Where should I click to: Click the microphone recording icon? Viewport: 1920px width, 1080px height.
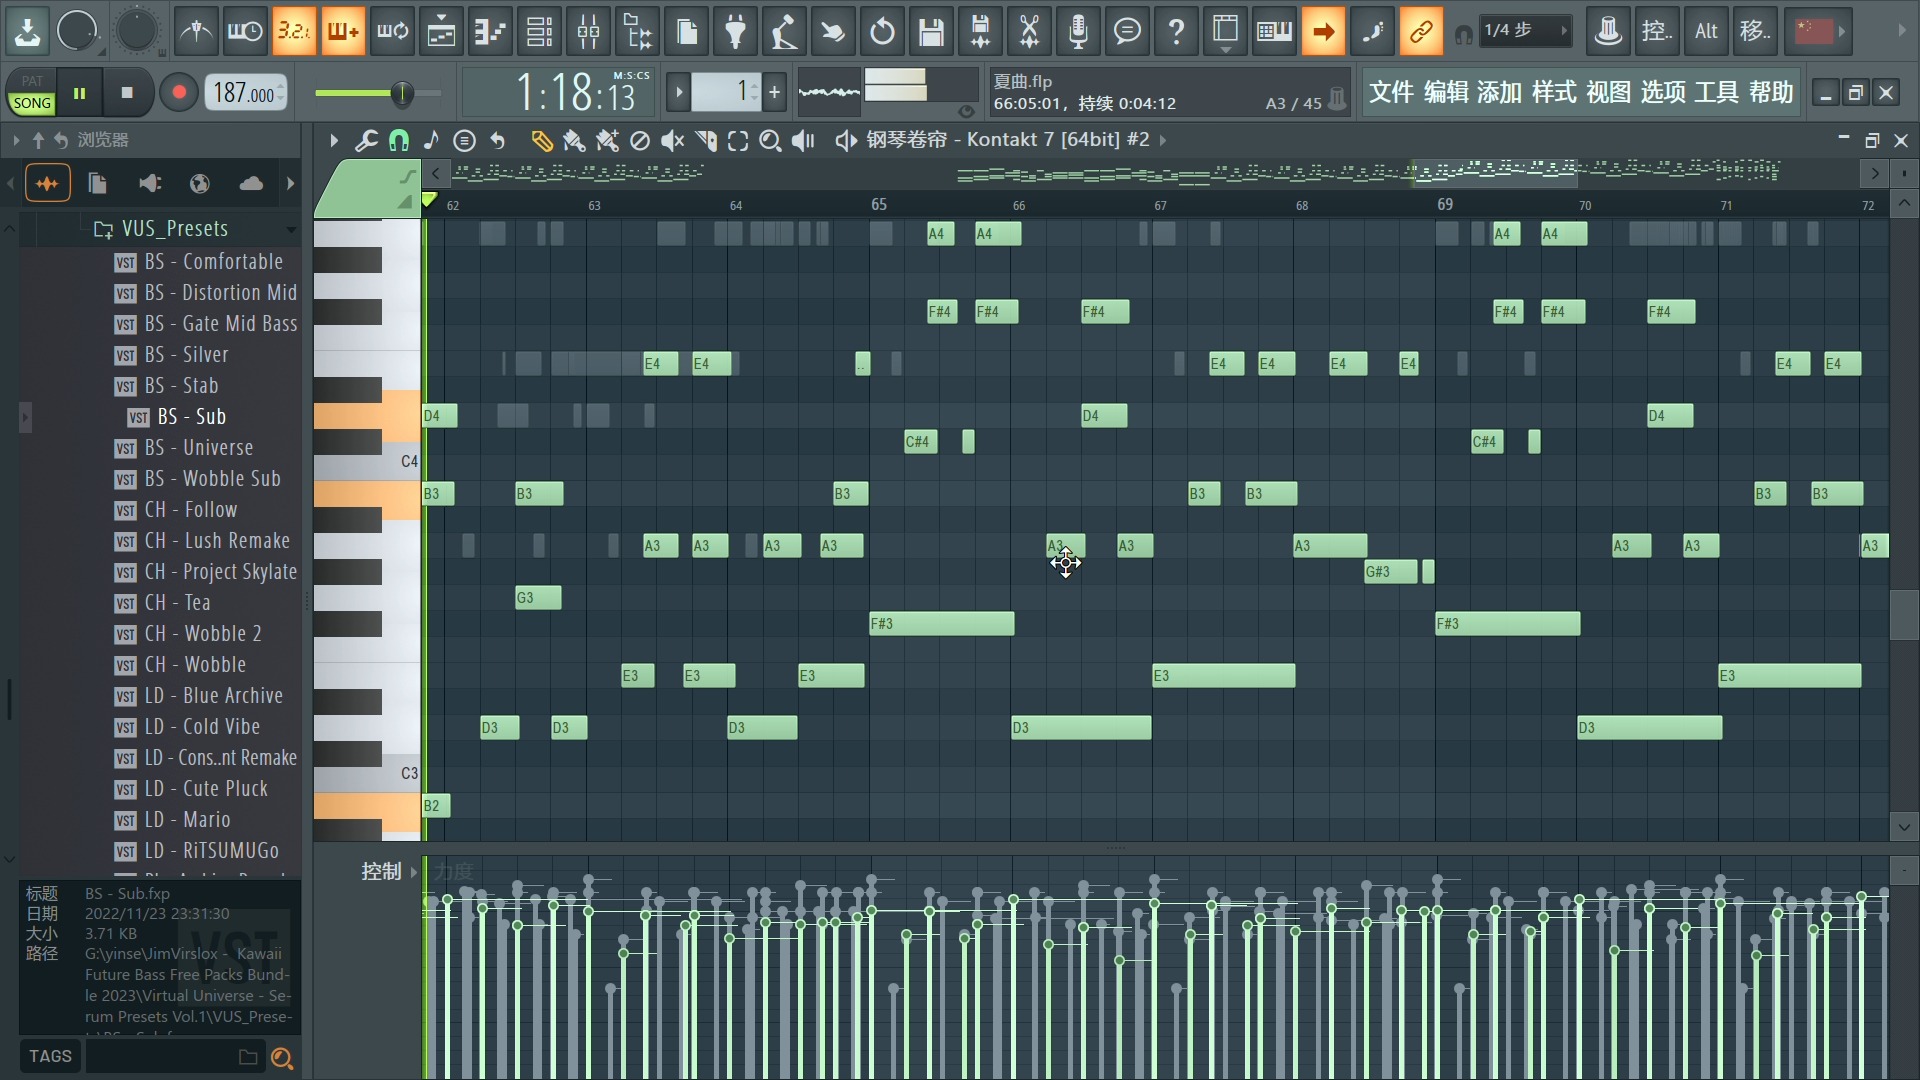[1078, 32]
